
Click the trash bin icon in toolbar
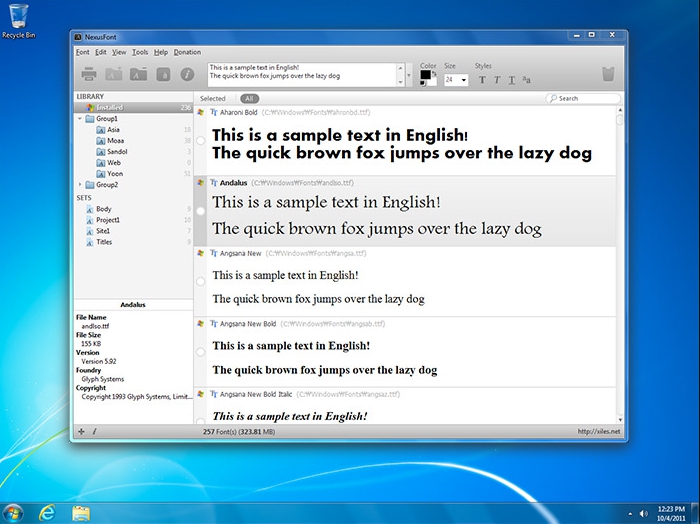tap(608, 74)
